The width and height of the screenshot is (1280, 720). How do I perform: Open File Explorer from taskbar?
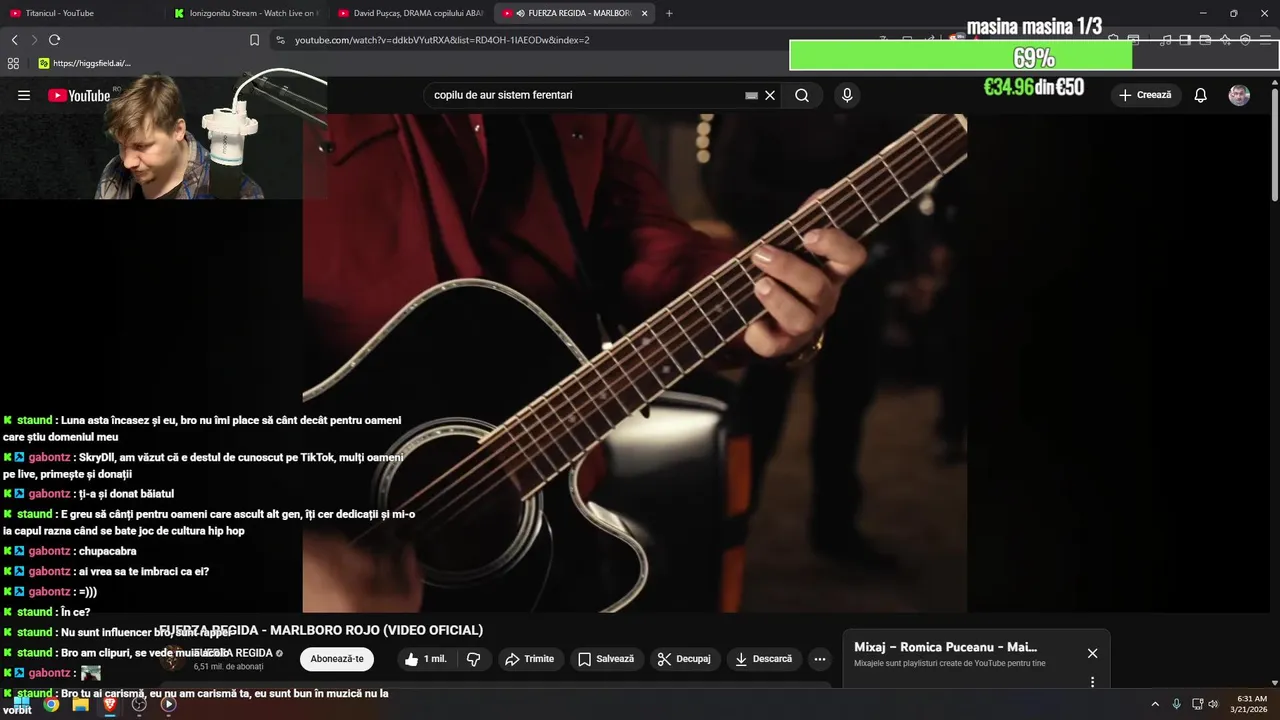[80, 704]
